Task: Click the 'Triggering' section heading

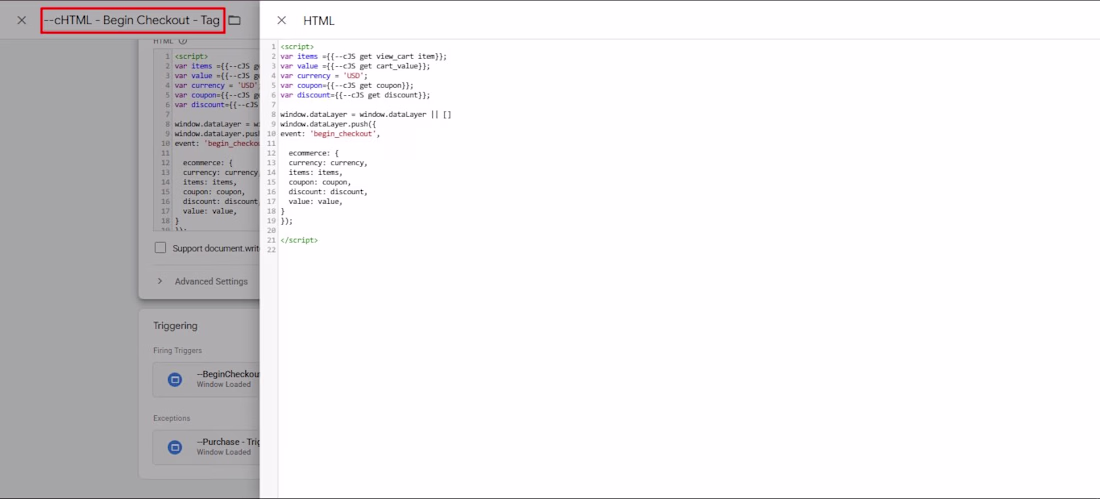Action: (175, 326)
